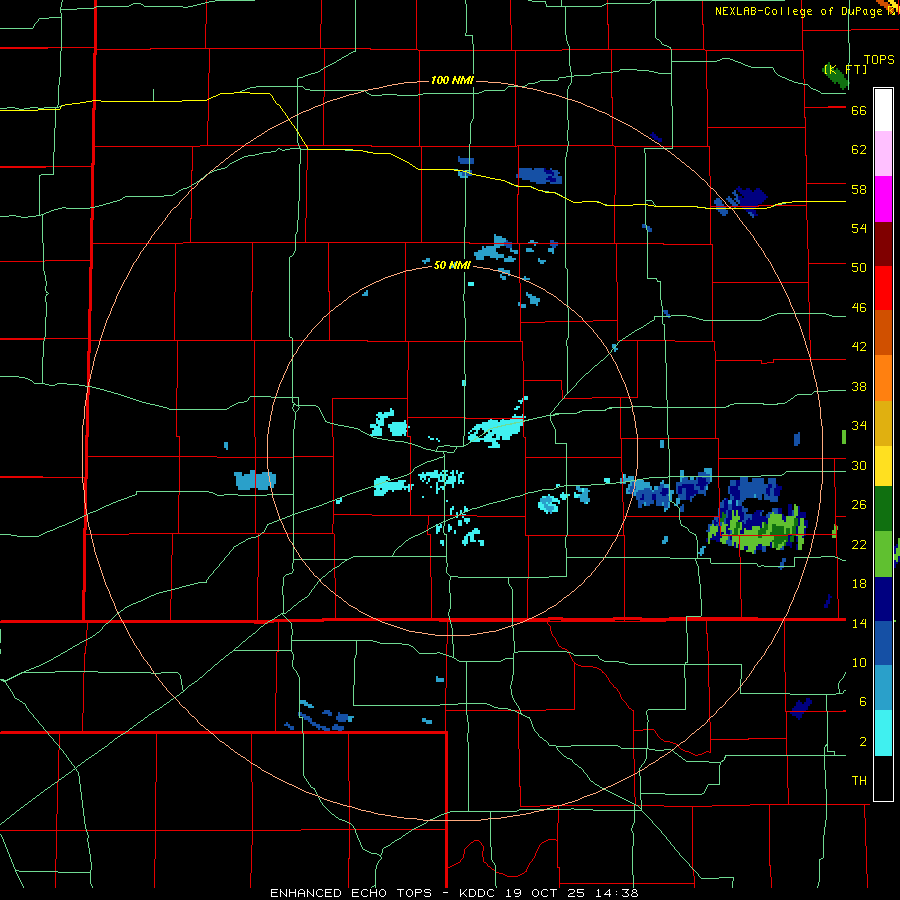Click the legend value 34
This screenshot has width=900, height=900.
pyautogui.click(x=859, y=426)
